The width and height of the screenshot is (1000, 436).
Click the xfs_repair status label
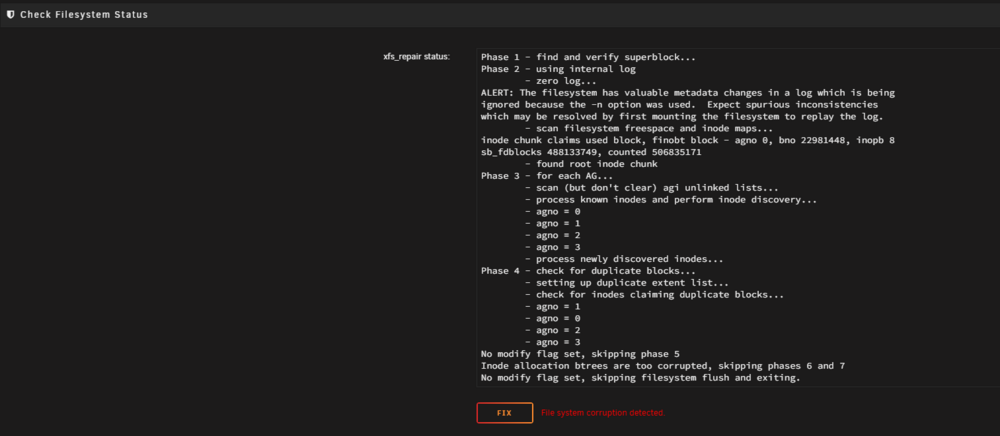pyautogui.click(x=417, y=57)
